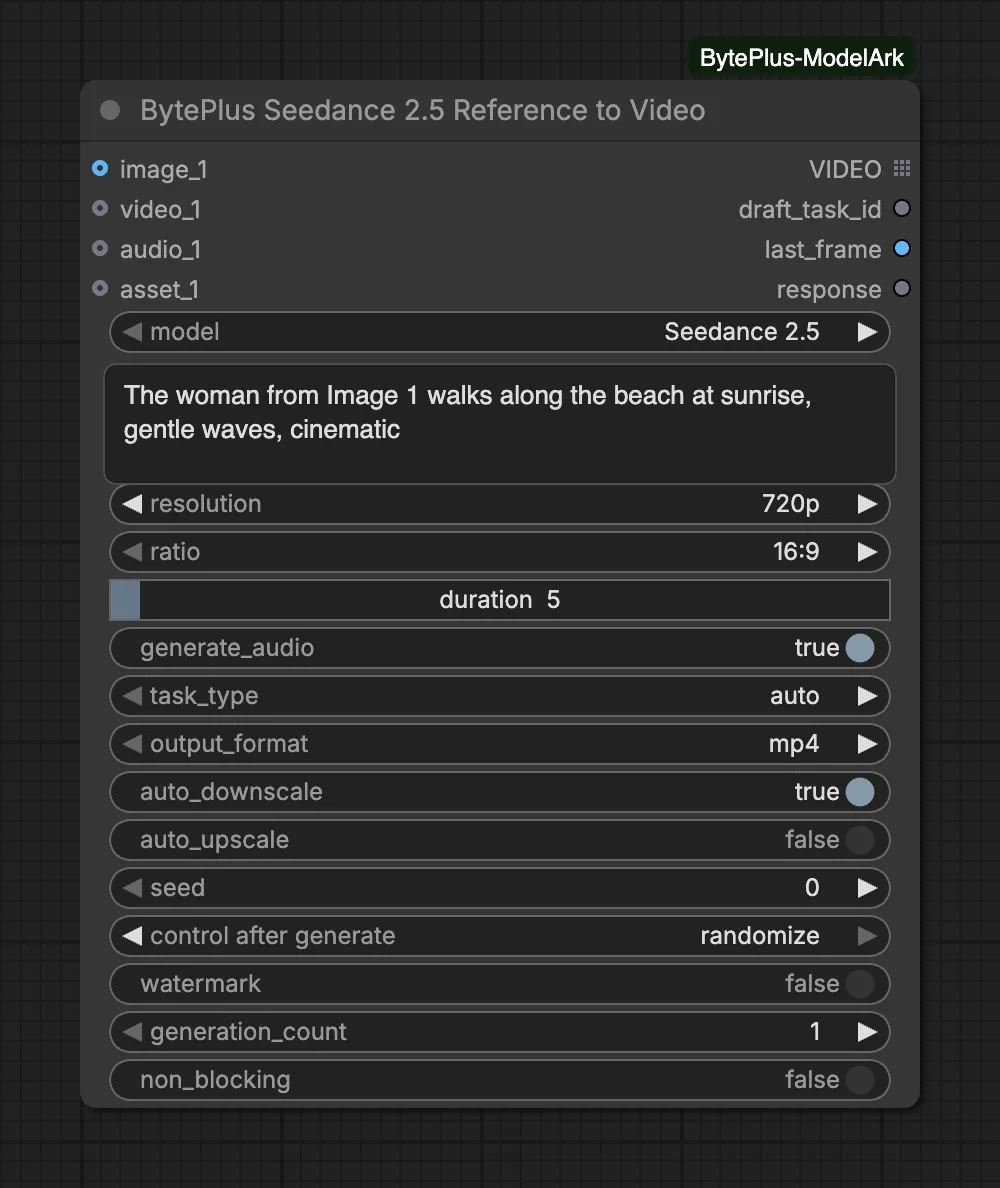Click the VIDEO output label
1000x1188 pixels.
point(845,170)
